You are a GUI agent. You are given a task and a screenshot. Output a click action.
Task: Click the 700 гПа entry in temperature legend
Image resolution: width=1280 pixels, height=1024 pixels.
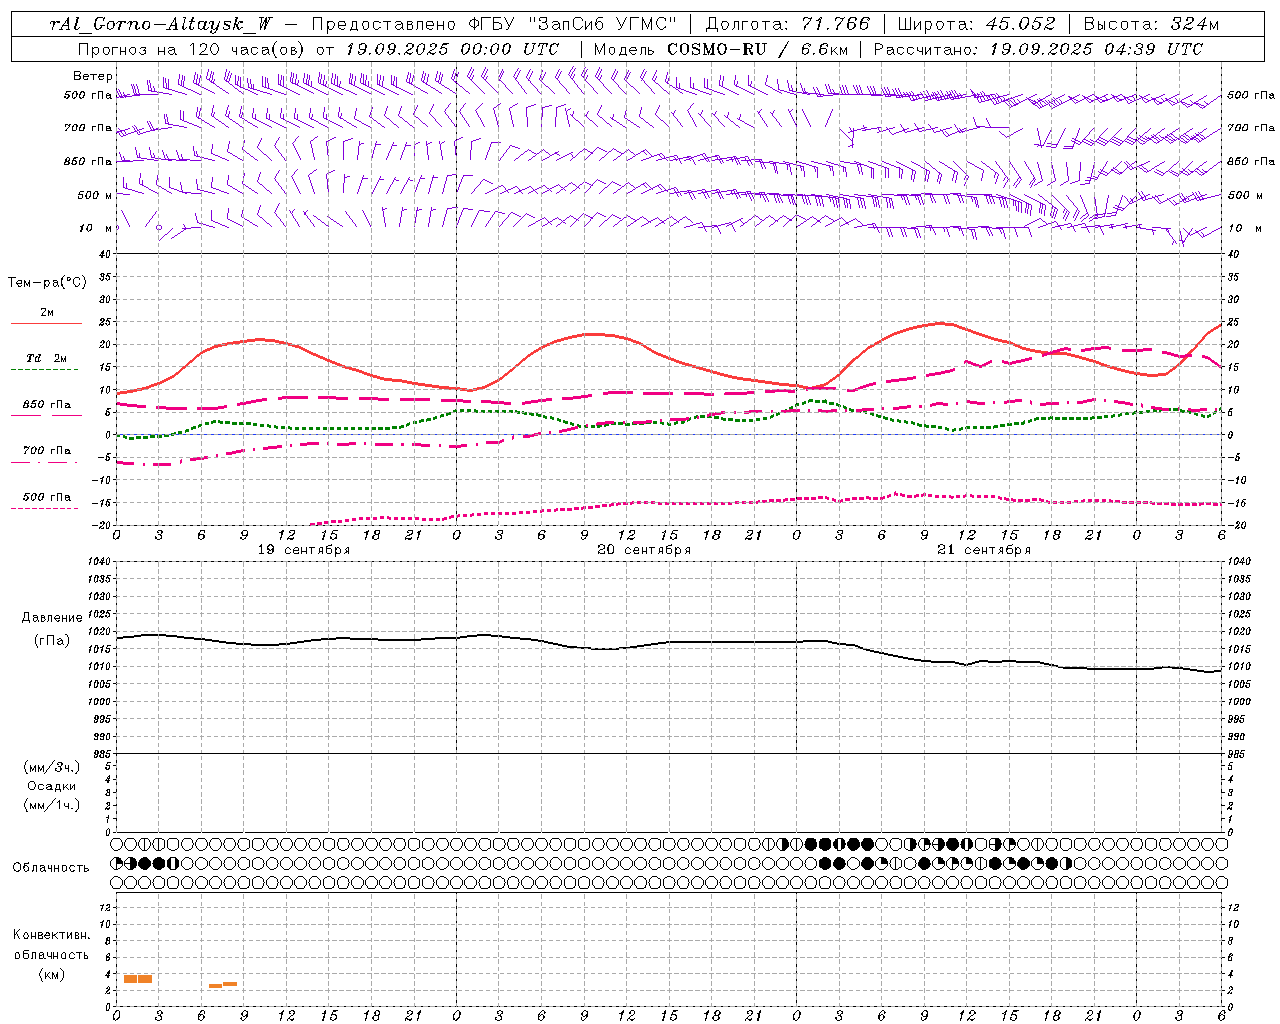pyautogui.click(x=47, y=450)
